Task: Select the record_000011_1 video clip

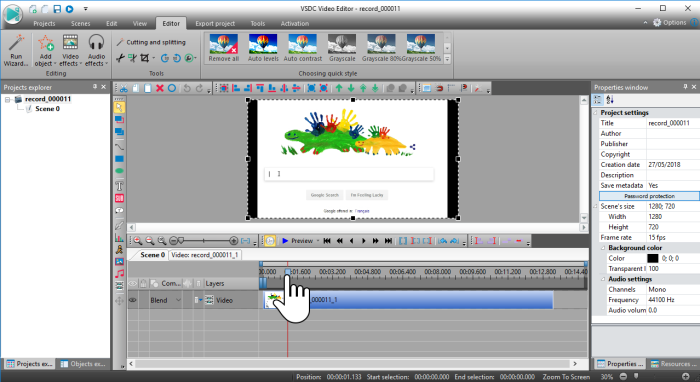Action: pos(408,300)
